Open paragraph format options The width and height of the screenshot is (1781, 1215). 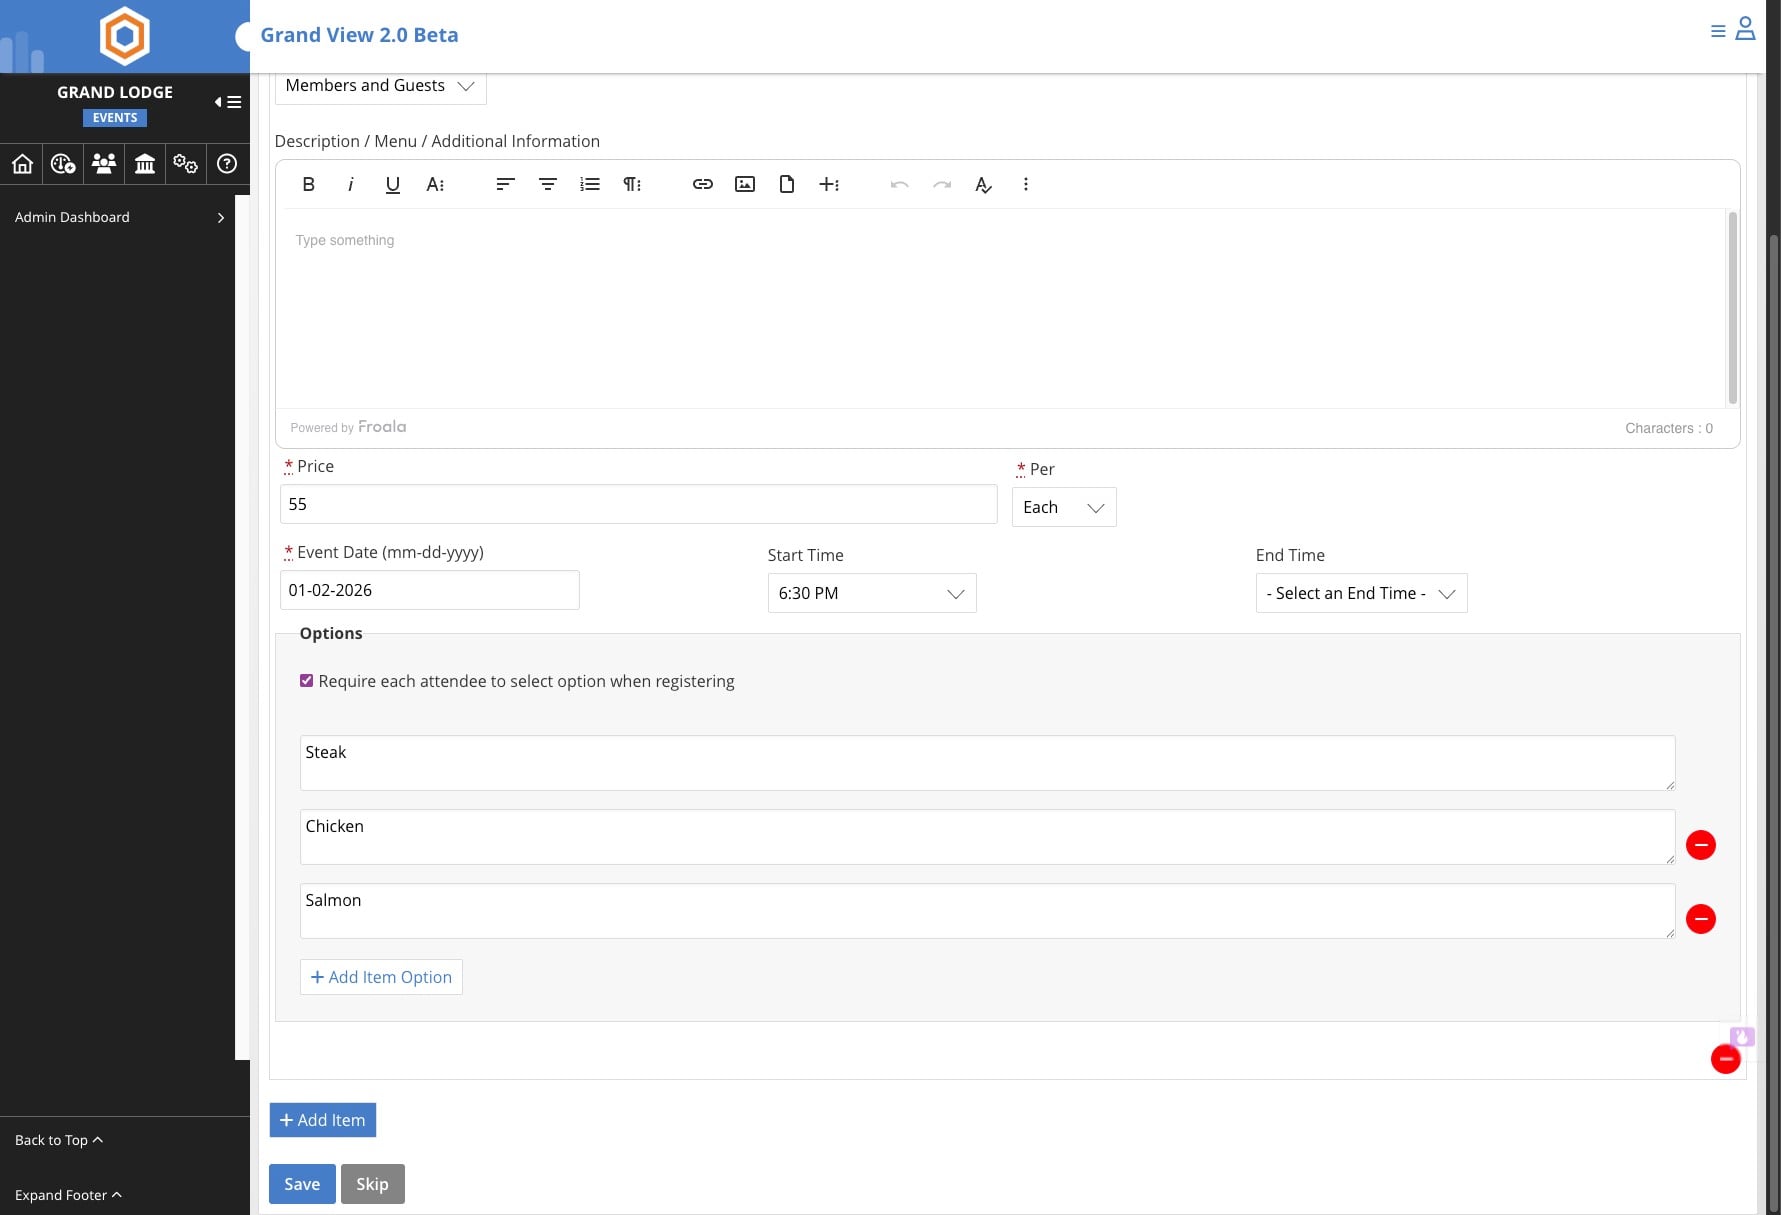point(632,184)
